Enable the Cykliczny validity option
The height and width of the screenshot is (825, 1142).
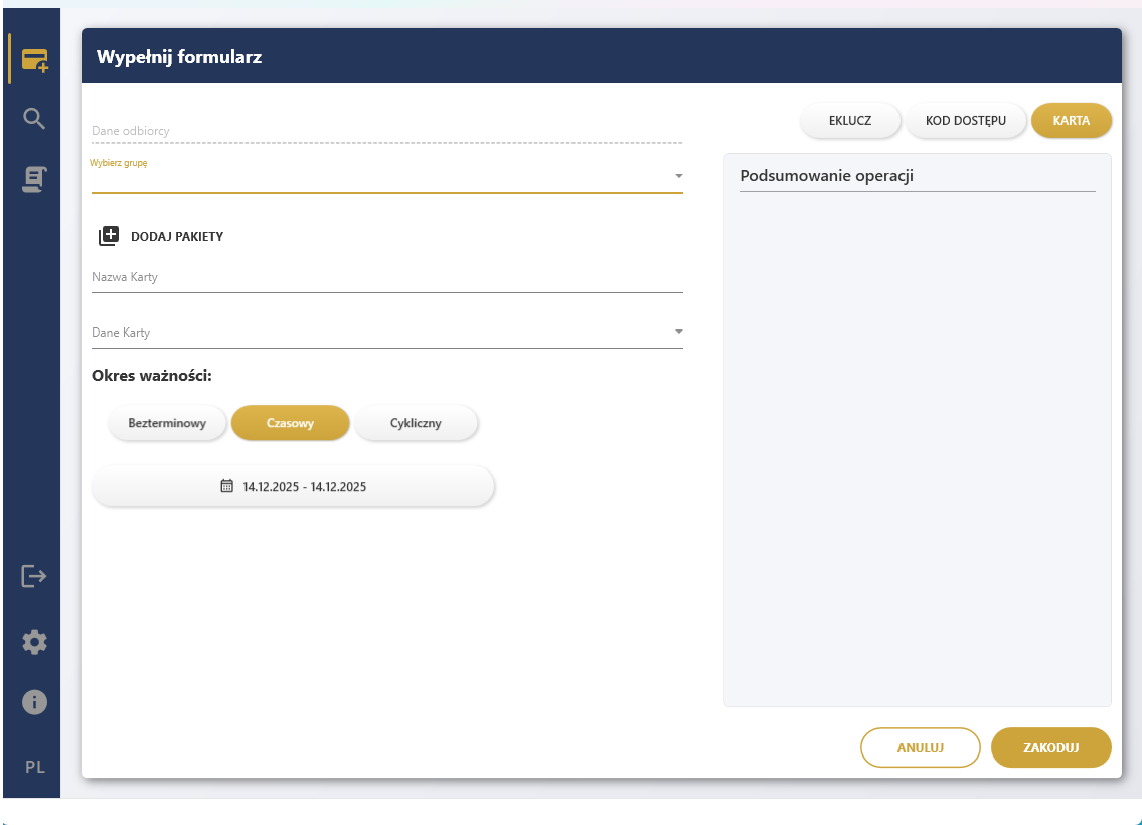[416, 422]
